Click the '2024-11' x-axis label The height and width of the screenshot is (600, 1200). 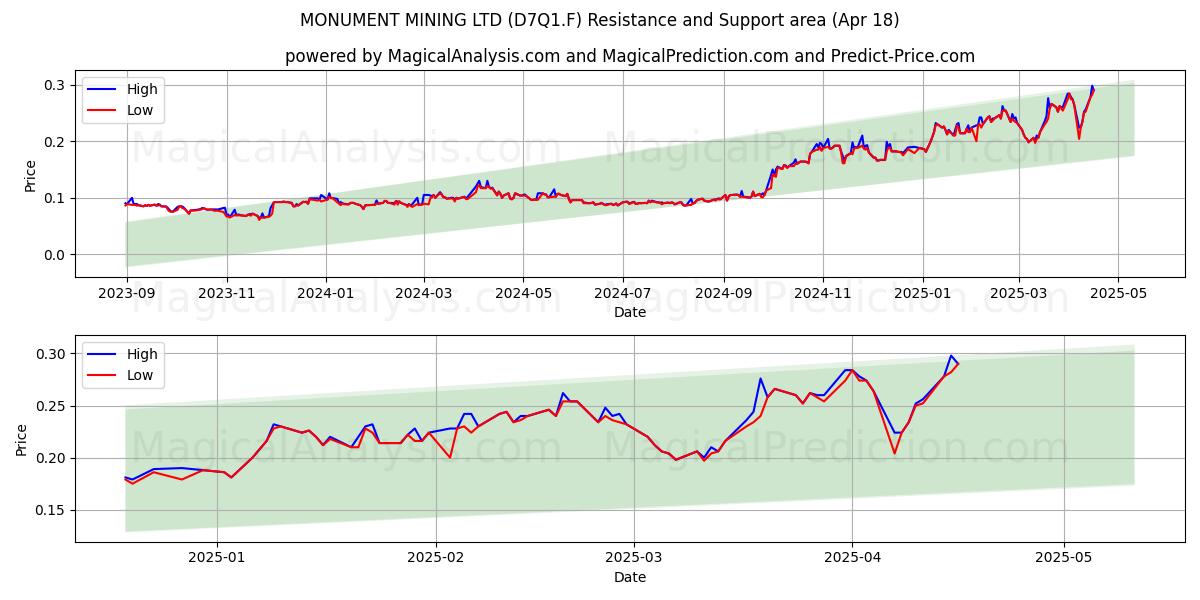point(823,294)
